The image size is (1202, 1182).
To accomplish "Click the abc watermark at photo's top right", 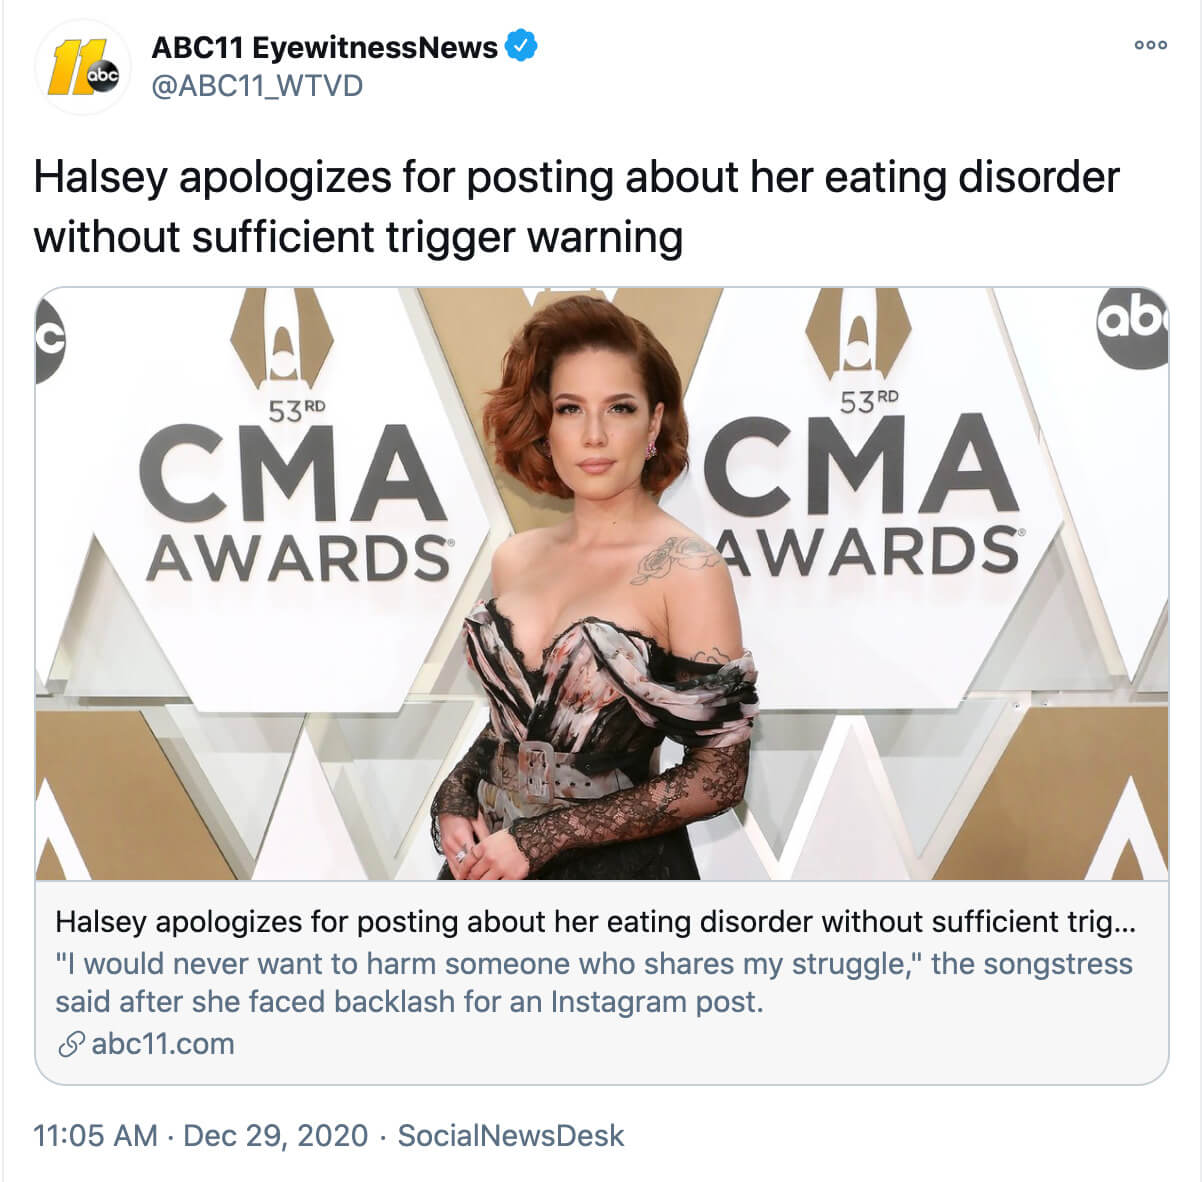I will tap(1133, 327).
